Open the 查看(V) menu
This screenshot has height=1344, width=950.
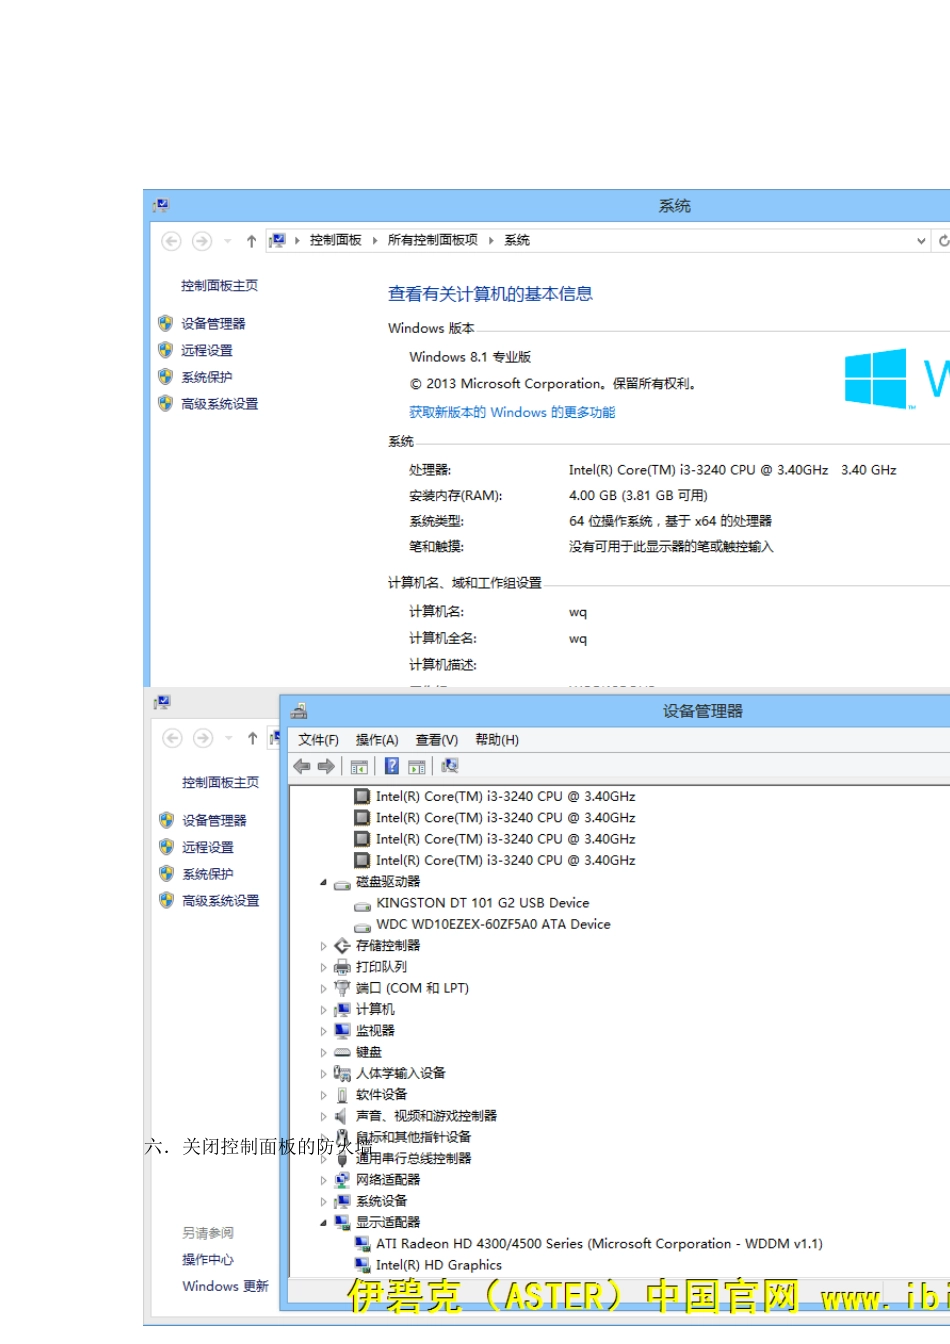(x=437, y=740)
